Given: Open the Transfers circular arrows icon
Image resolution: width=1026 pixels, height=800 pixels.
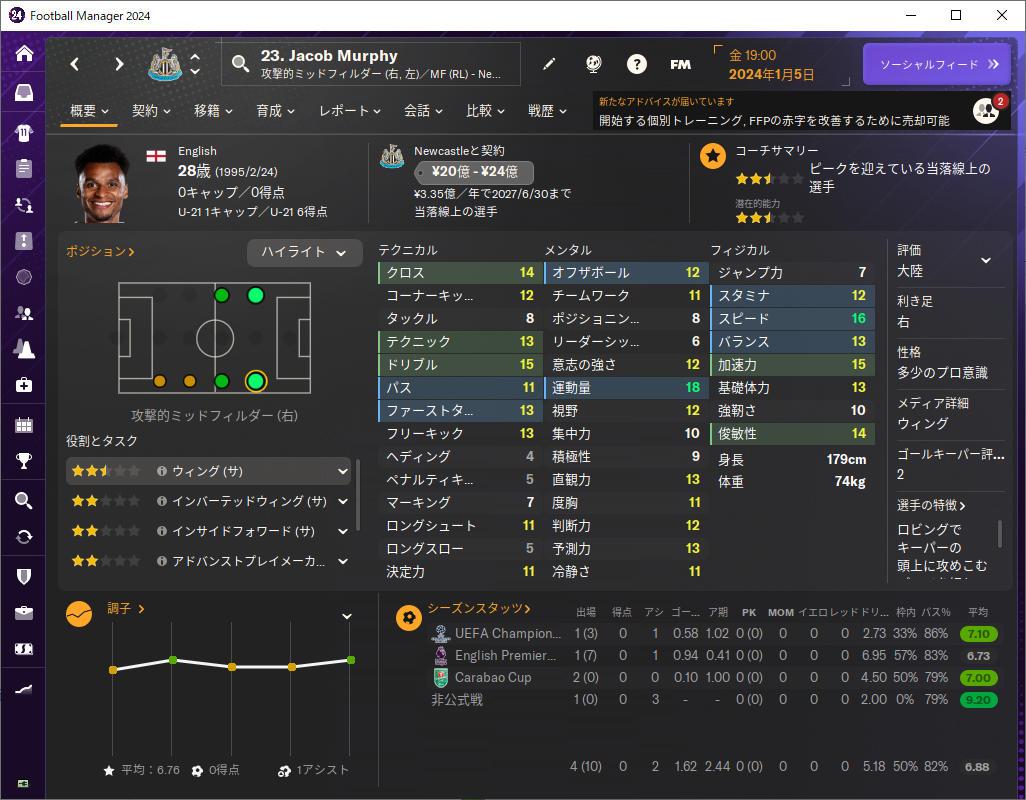Looking at the screenshot, I should [x=24, y=537].
